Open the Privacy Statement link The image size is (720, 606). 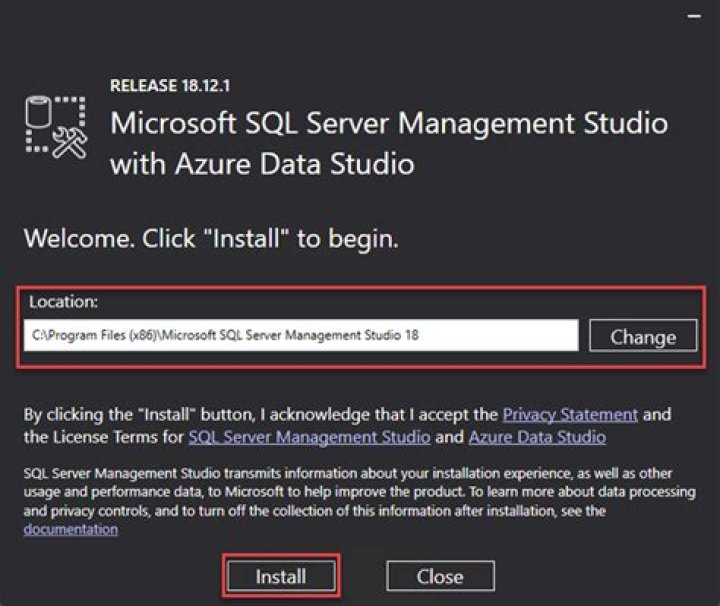coord(569,414)
